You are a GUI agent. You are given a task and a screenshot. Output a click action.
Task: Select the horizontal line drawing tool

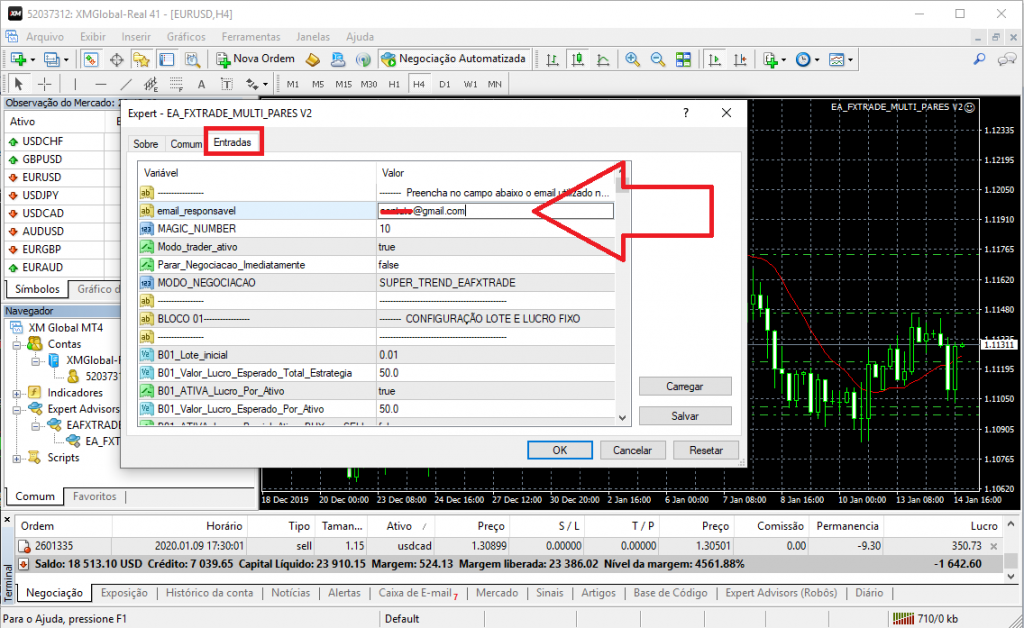point(101,84)
